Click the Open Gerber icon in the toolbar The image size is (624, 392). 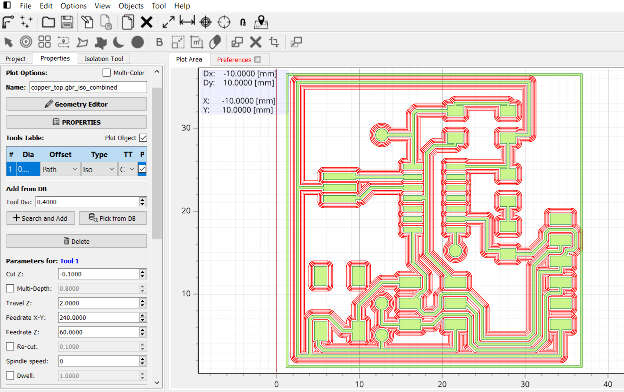tap(8, 22)
